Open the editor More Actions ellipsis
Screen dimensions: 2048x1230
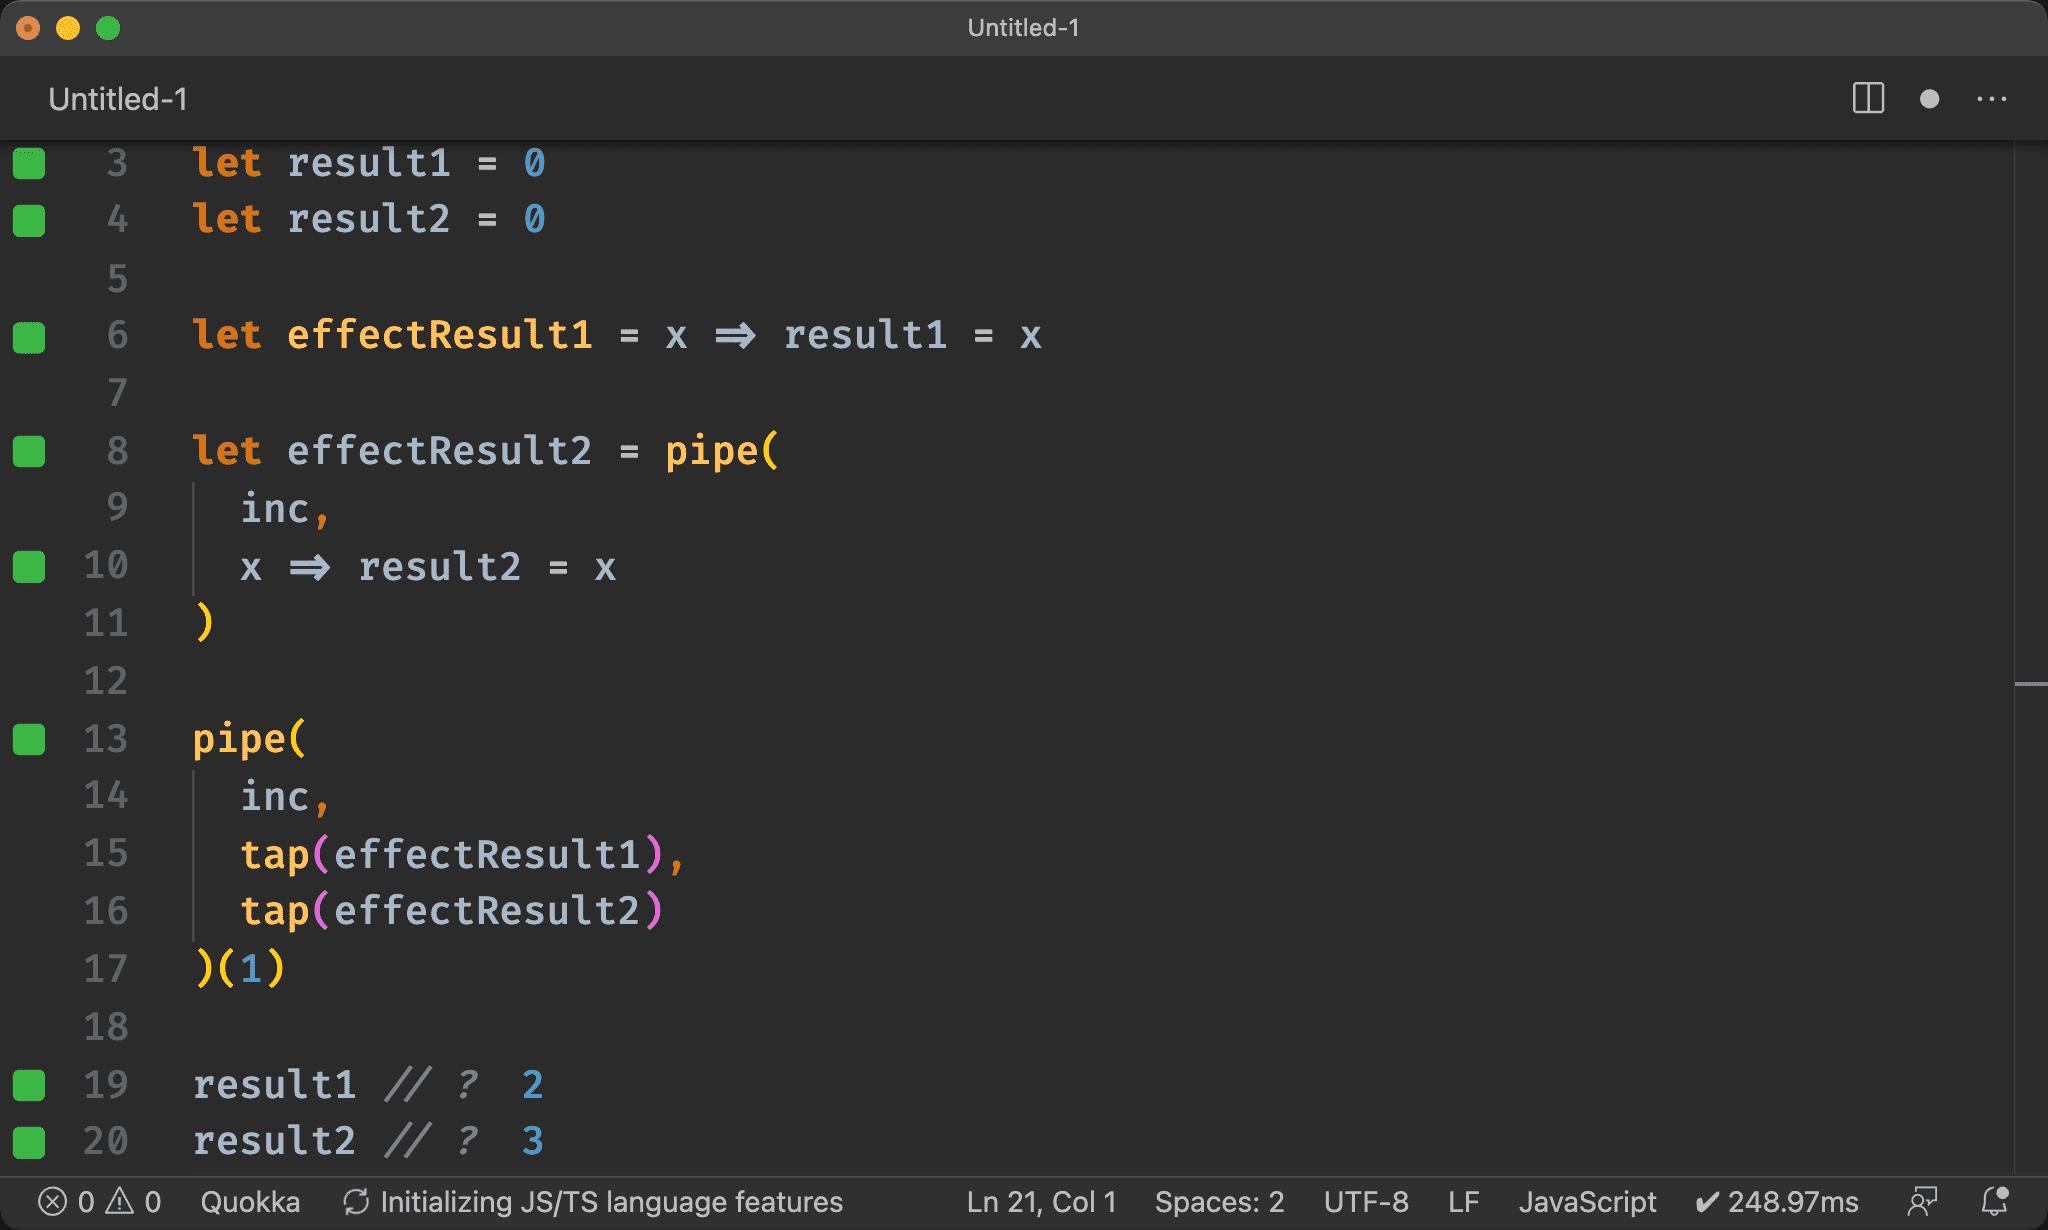1991,99
